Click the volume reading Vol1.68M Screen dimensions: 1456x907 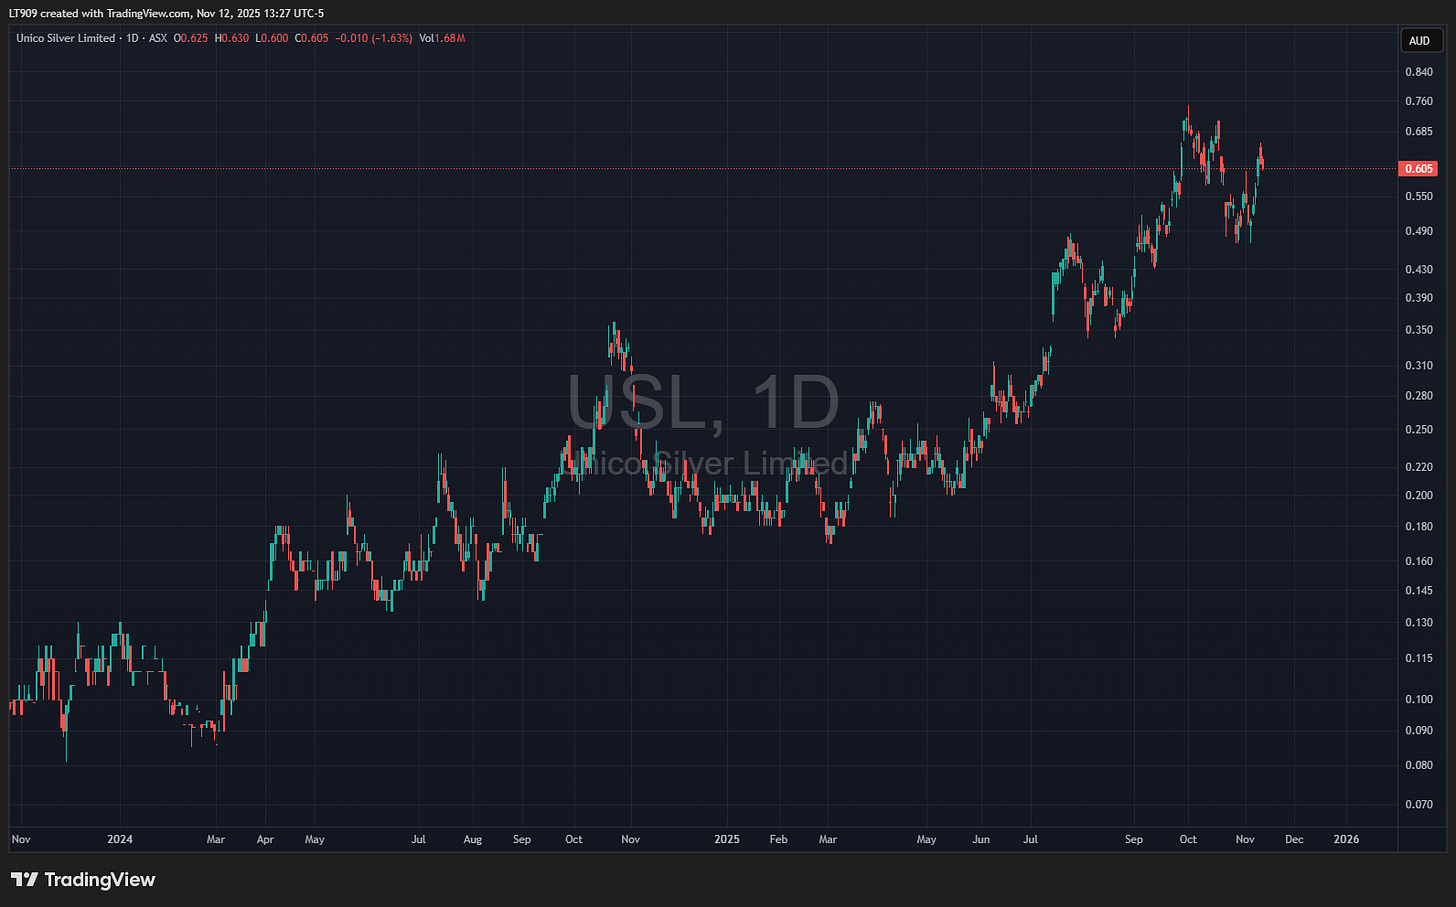tap(442, 38)
